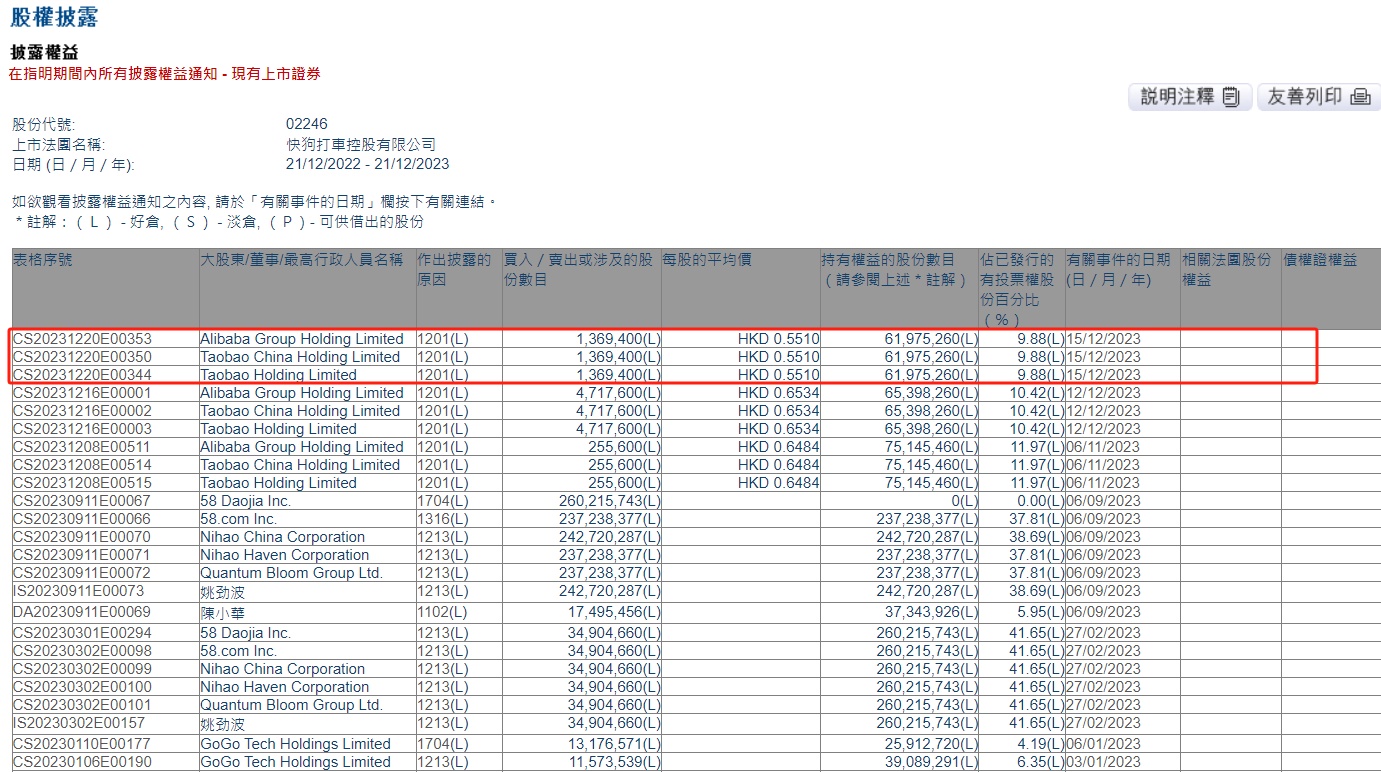
Task: Click share count 11,573,539(L)
Action: click(x=614, y=762)
